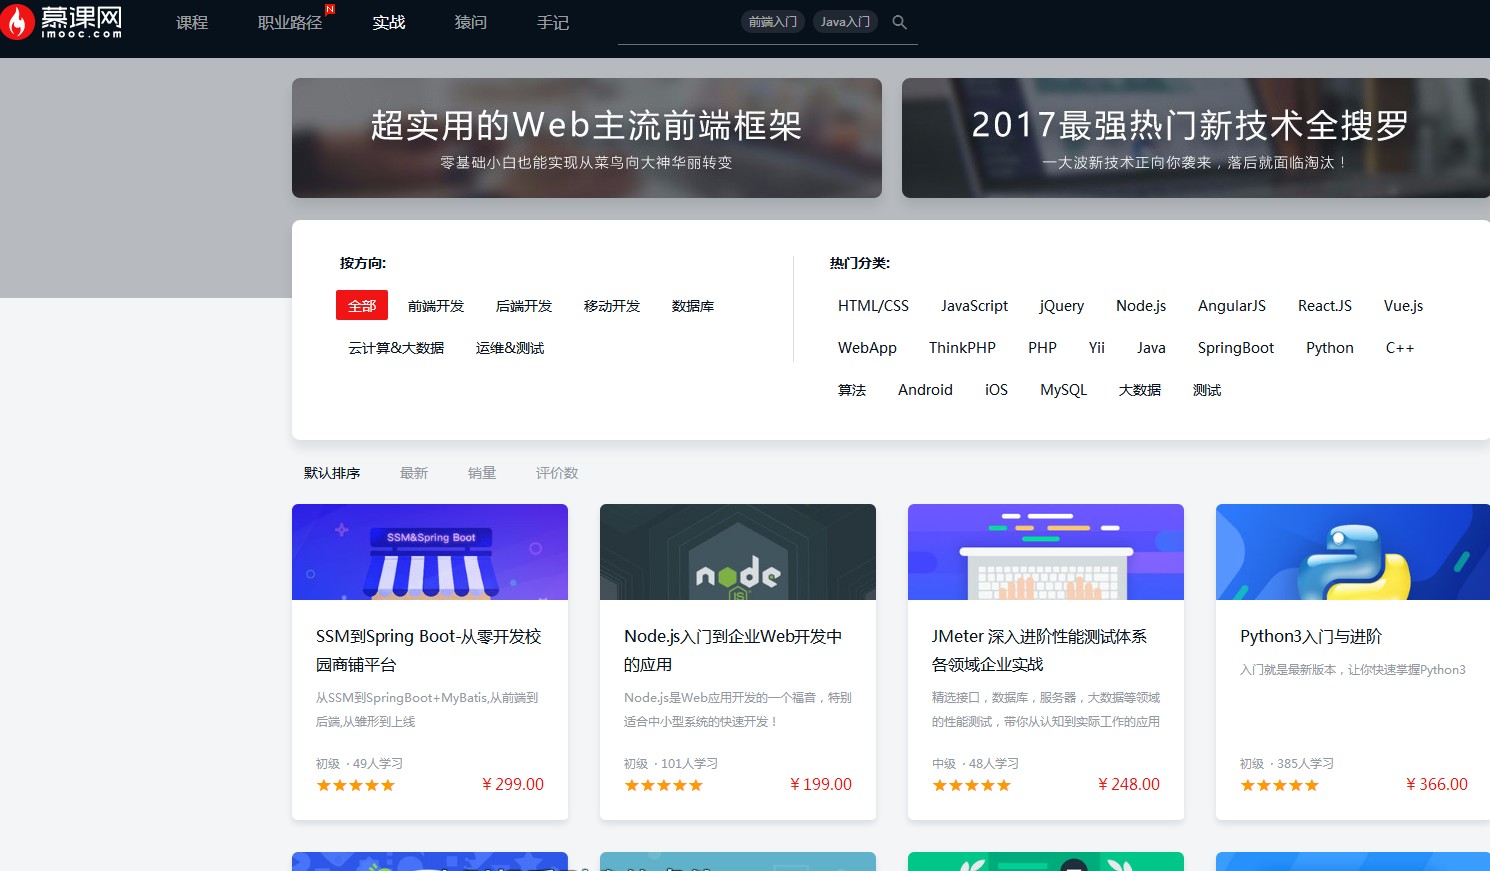
Task: Open the SpringBoot hot category
Action: click(1236, 347)
